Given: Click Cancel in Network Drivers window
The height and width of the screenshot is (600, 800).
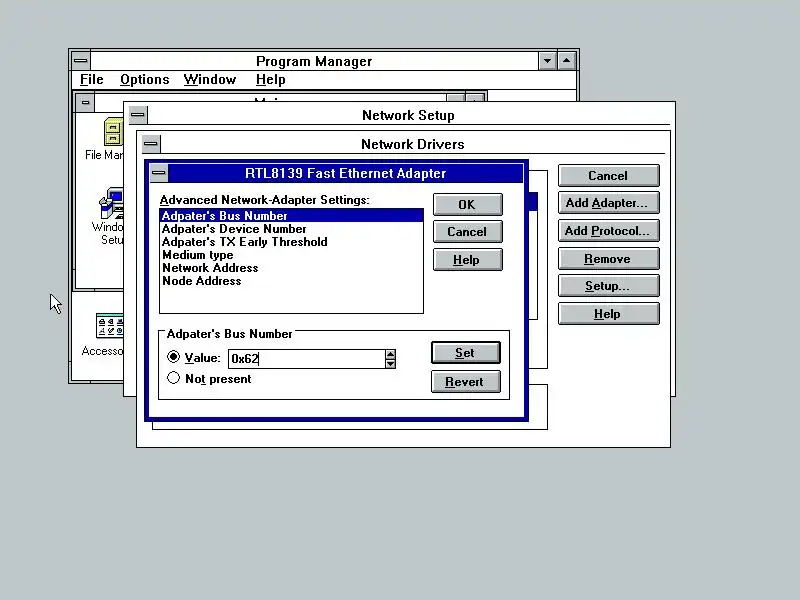Looking at the screenshot, I should coord(609,176).
